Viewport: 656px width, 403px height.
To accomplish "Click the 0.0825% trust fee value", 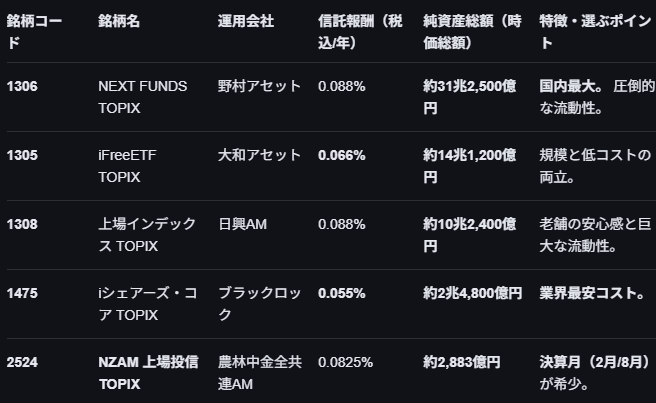I will pos(346,362).
